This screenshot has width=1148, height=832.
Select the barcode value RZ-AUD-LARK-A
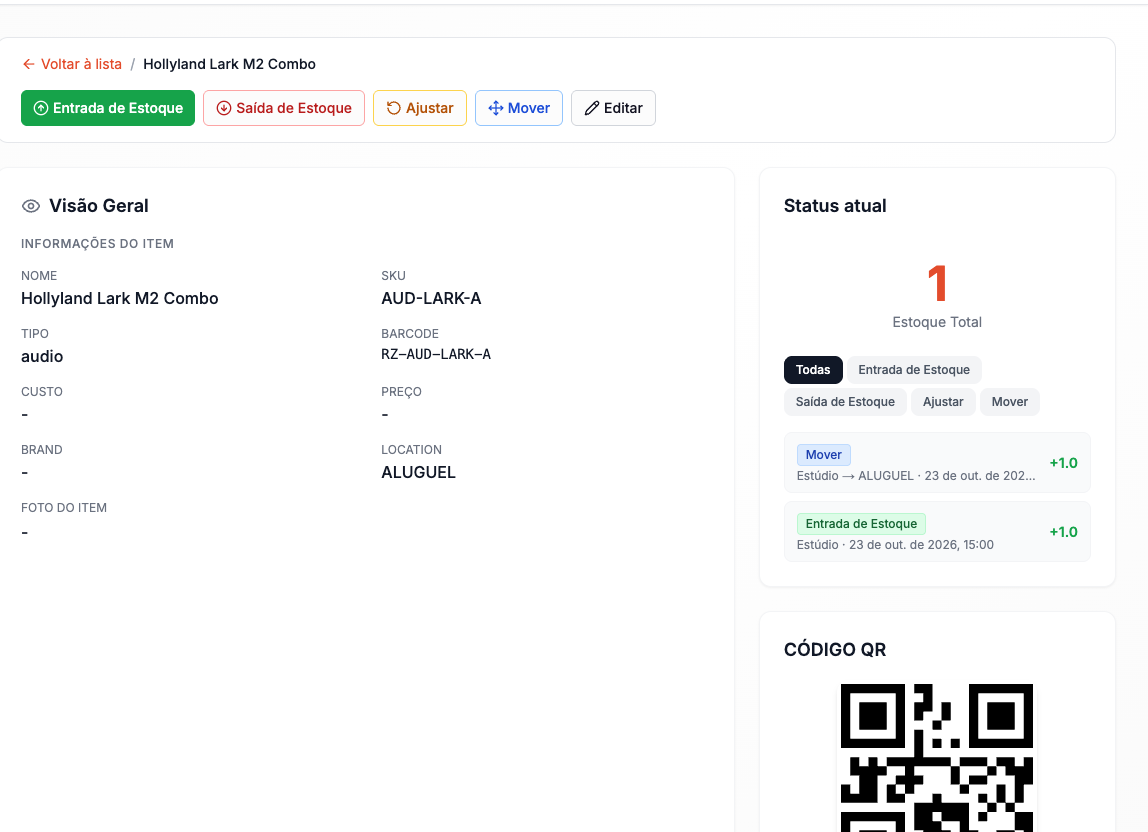436,354
